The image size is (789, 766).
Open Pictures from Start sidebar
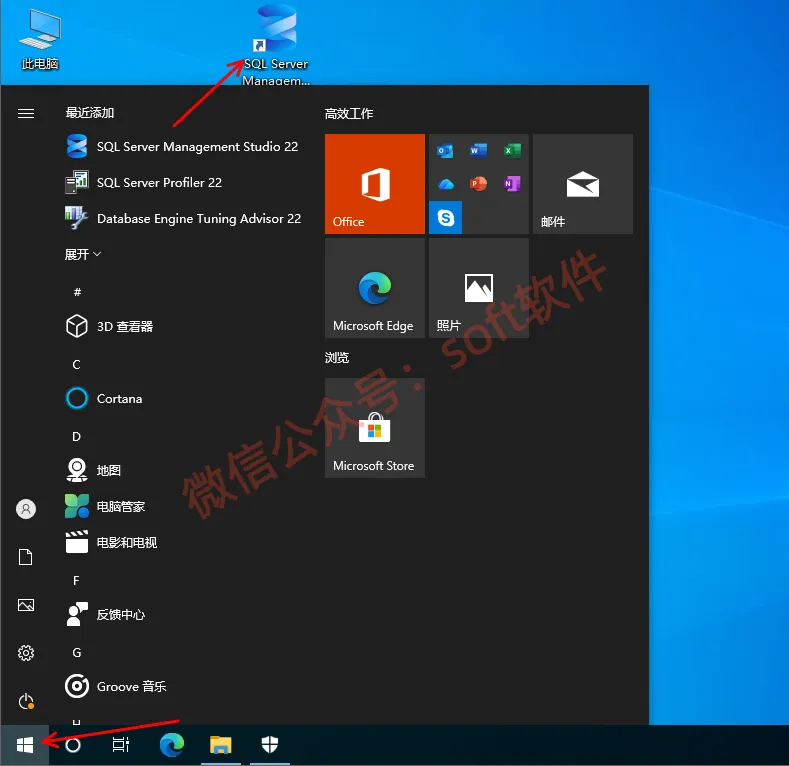coord(26,605)
